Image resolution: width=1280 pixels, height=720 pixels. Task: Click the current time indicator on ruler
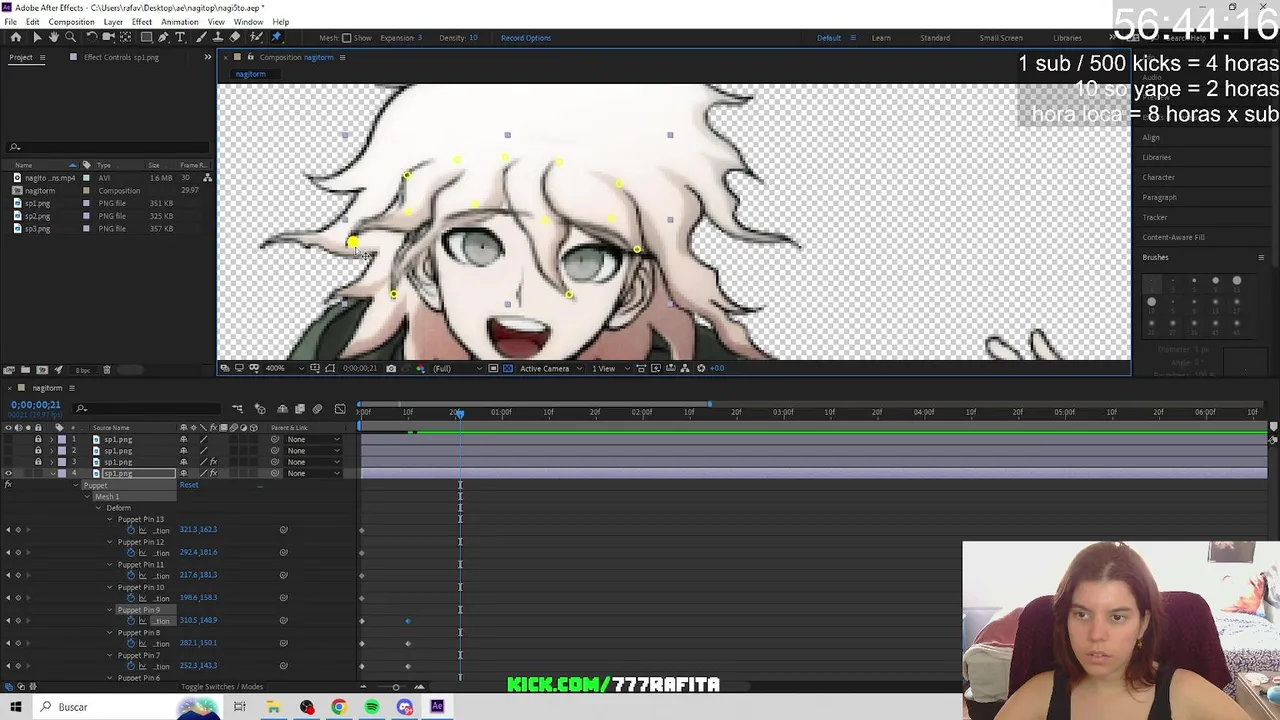[459, 412]
